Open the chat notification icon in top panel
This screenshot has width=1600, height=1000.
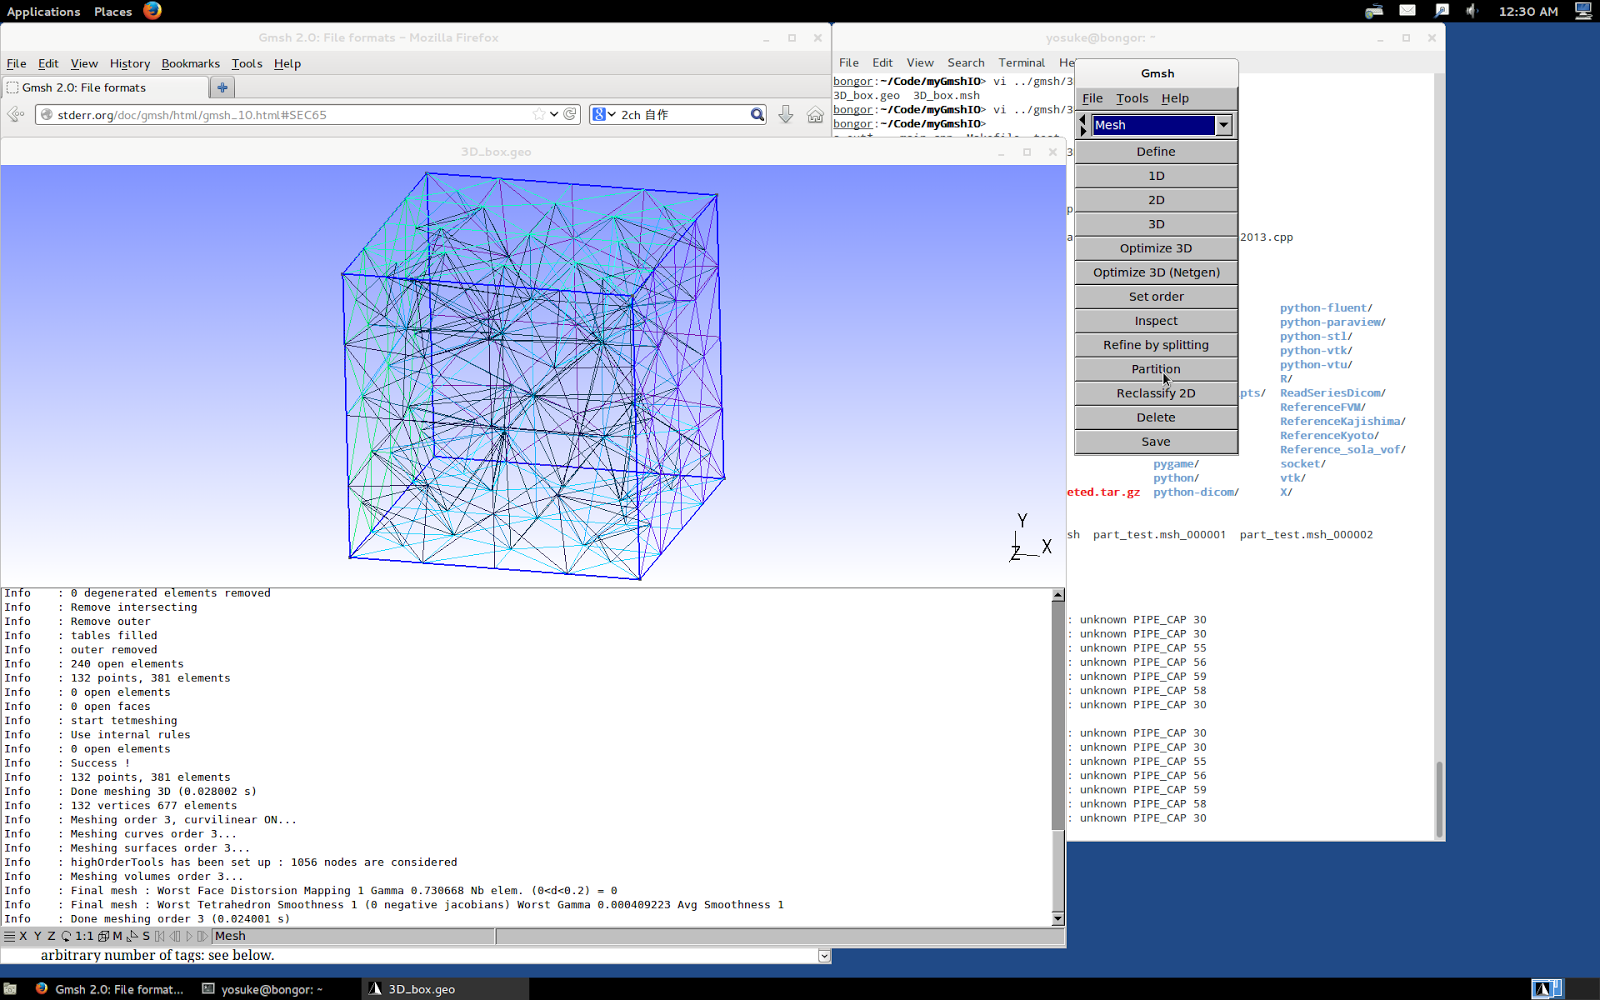[x=1441, y=11]
